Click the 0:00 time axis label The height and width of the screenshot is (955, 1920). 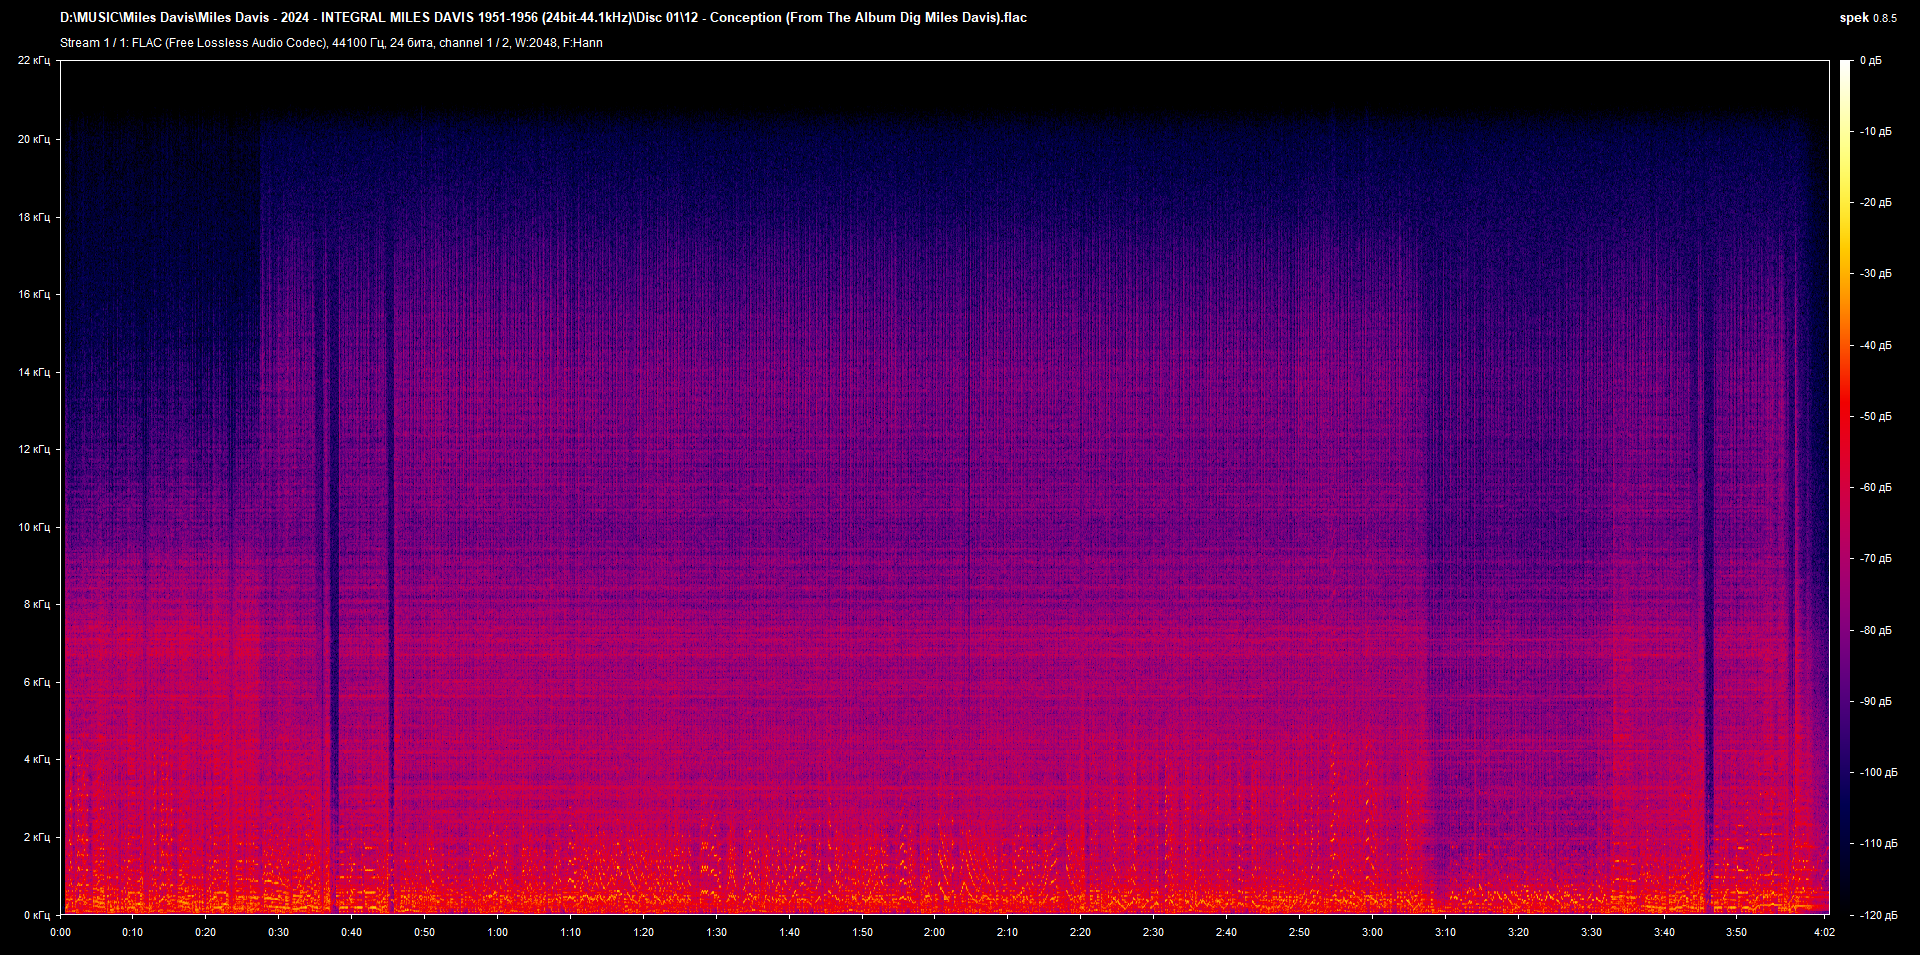[61, 932]
